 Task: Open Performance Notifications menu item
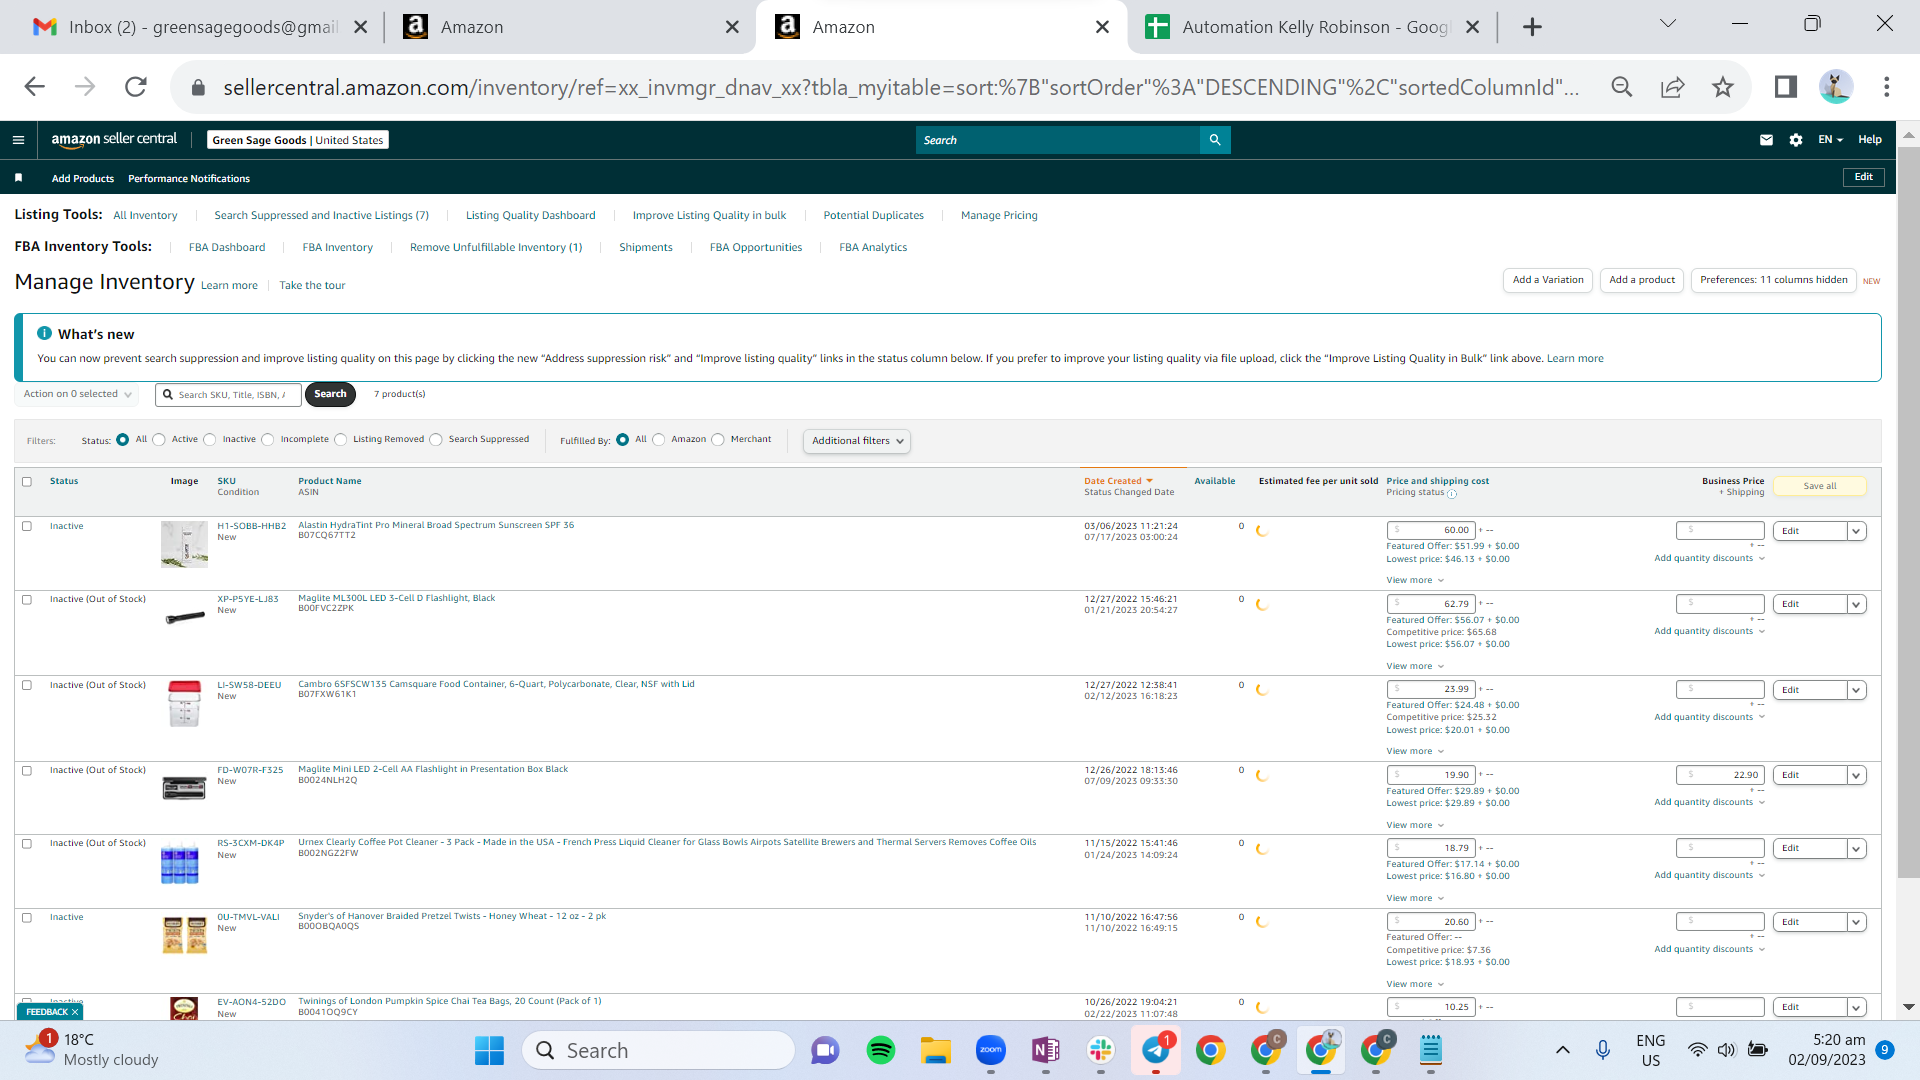(x=189, y=179)
